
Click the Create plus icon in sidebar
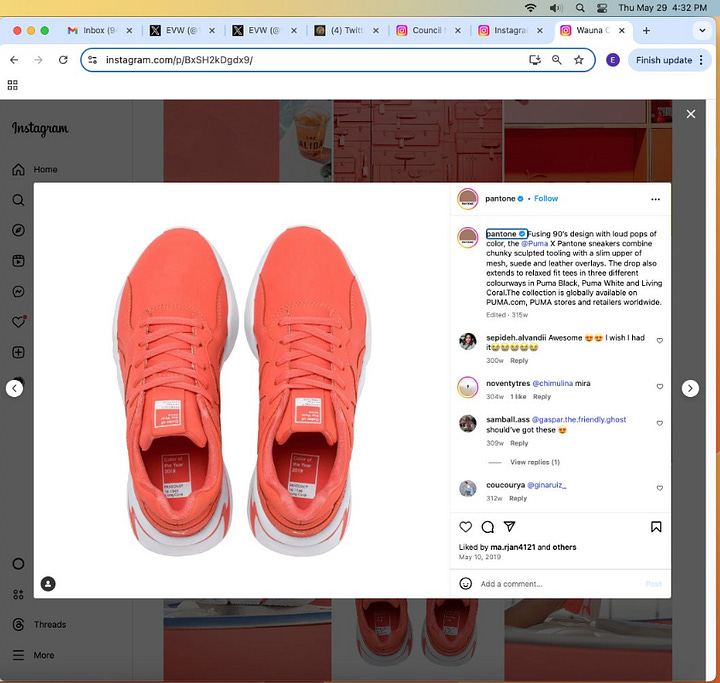pyautogui.click(x=18, y=352)
